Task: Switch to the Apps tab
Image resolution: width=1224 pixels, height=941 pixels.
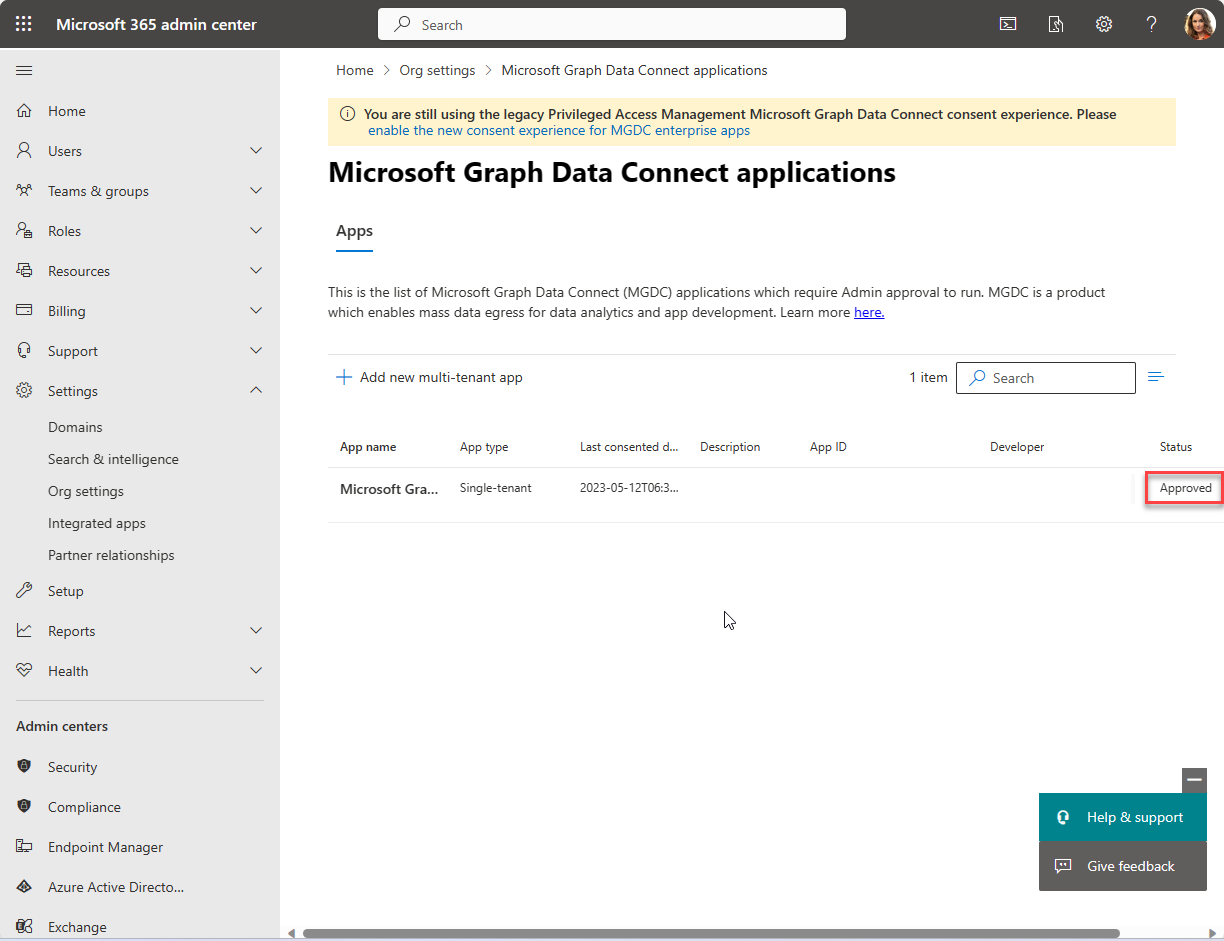Action: (354, 231)
